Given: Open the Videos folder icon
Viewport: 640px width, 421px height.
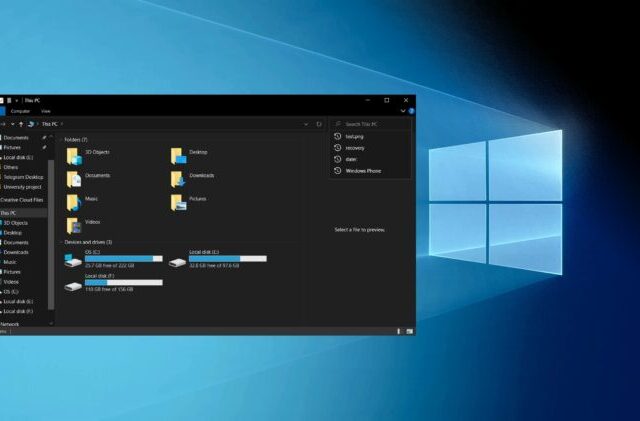Looking at the screenshot, I should pos(73,226).
